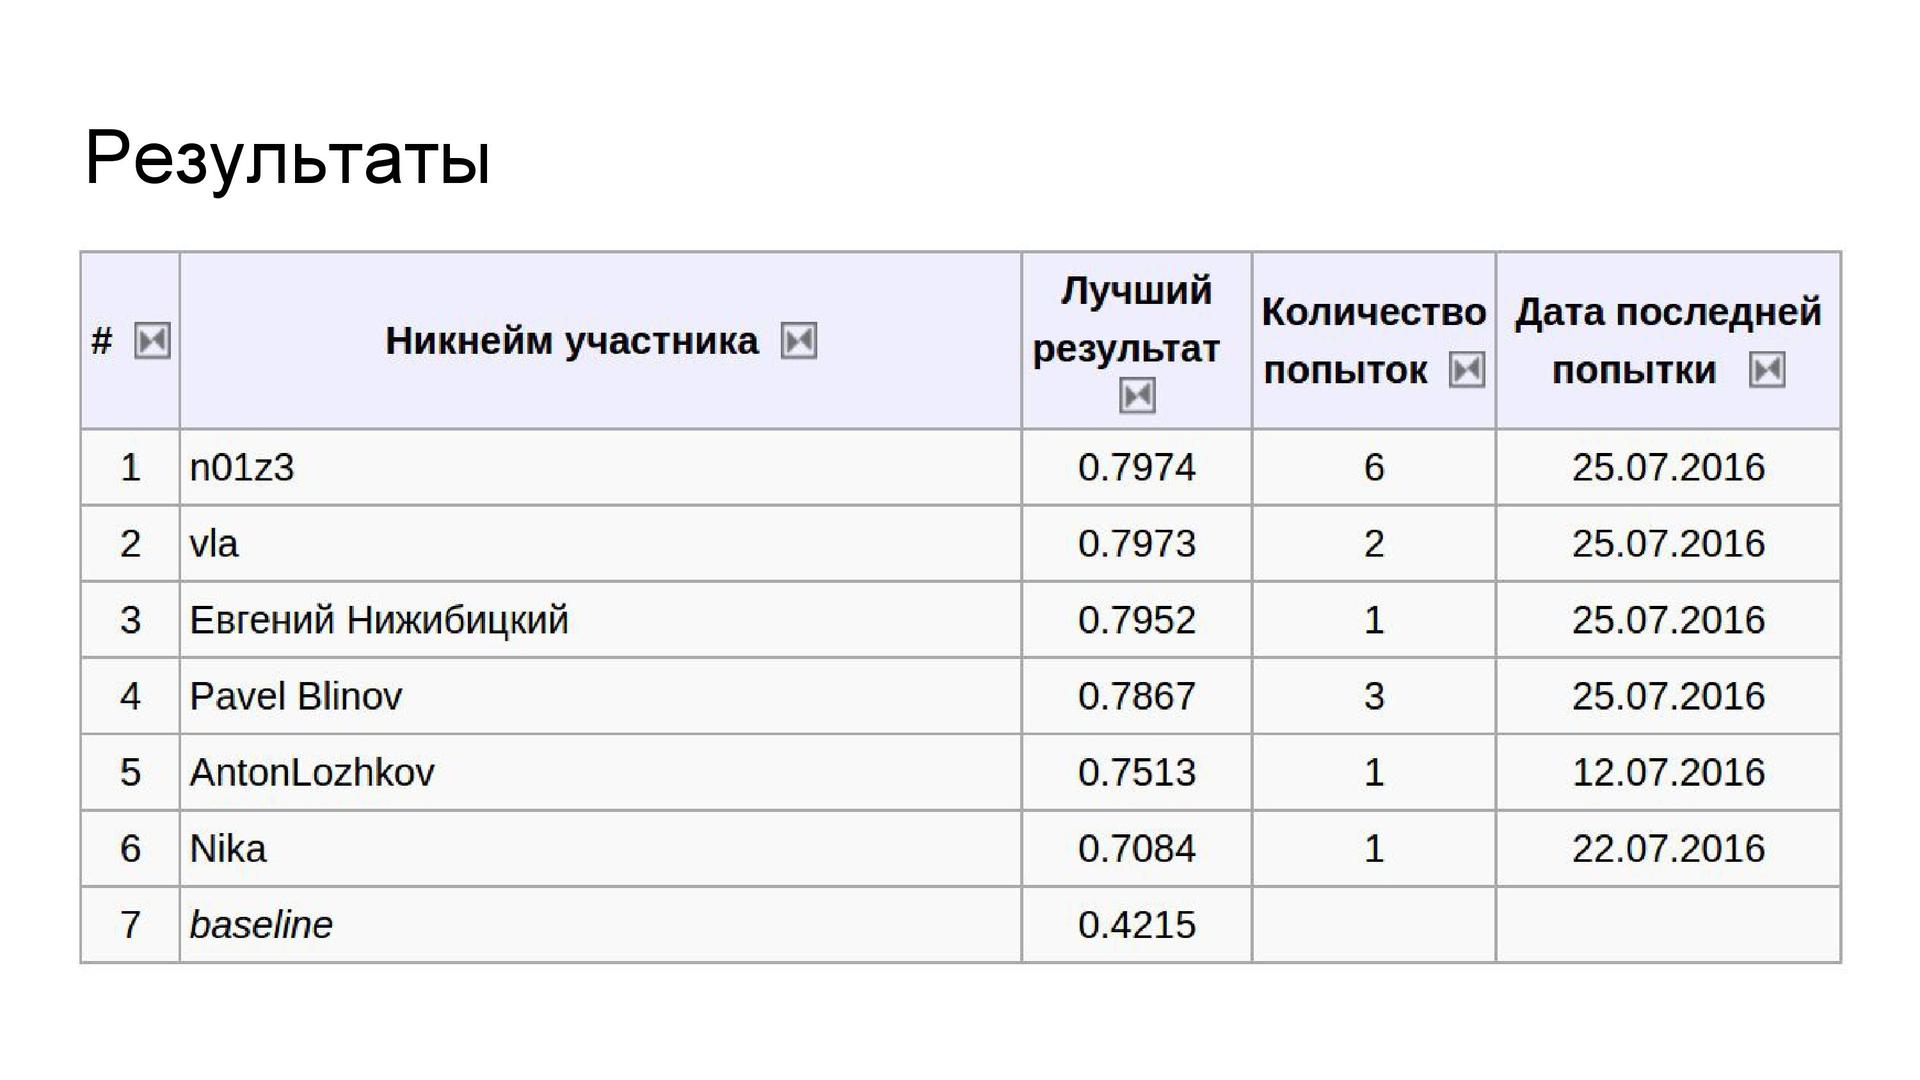The width and height of the screenshot is (1920, 1080).
Task: Click the 22.07.2016 date cell
Action: point(1668,849)
